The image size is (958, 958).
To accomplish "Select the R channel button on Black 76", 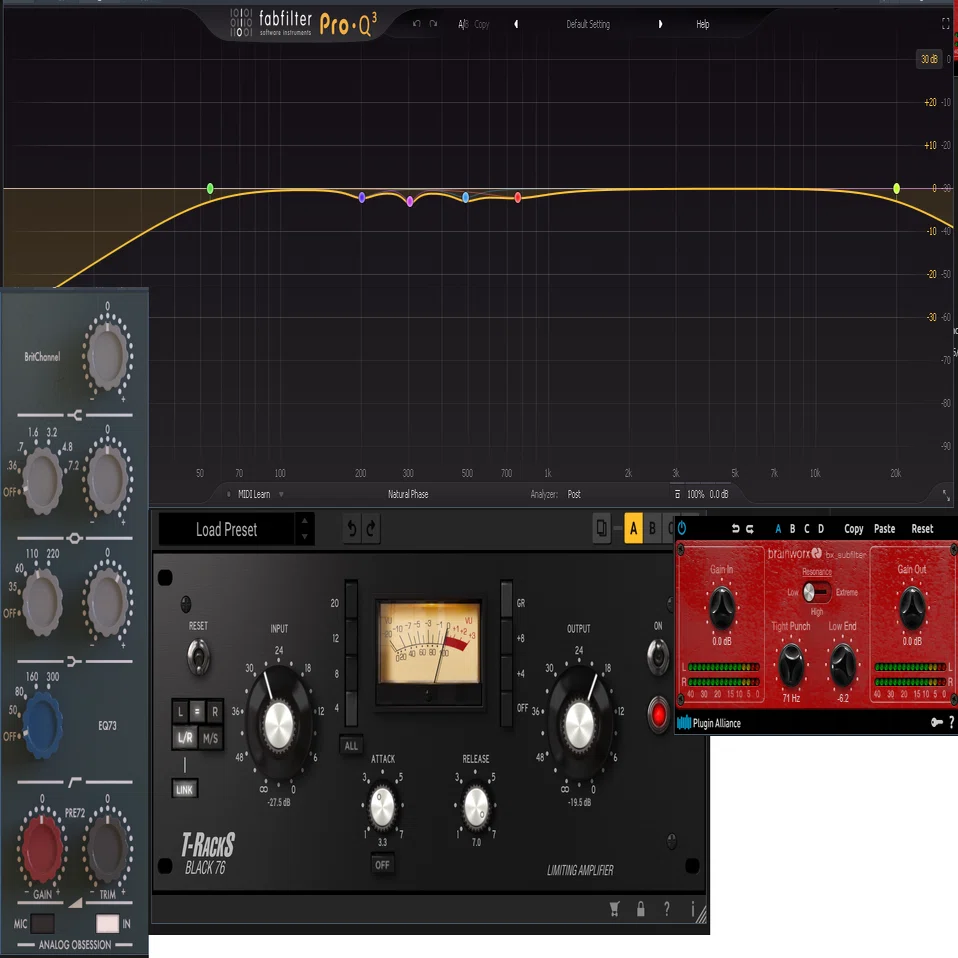I will pyautogui.click(x=214, y=712).
